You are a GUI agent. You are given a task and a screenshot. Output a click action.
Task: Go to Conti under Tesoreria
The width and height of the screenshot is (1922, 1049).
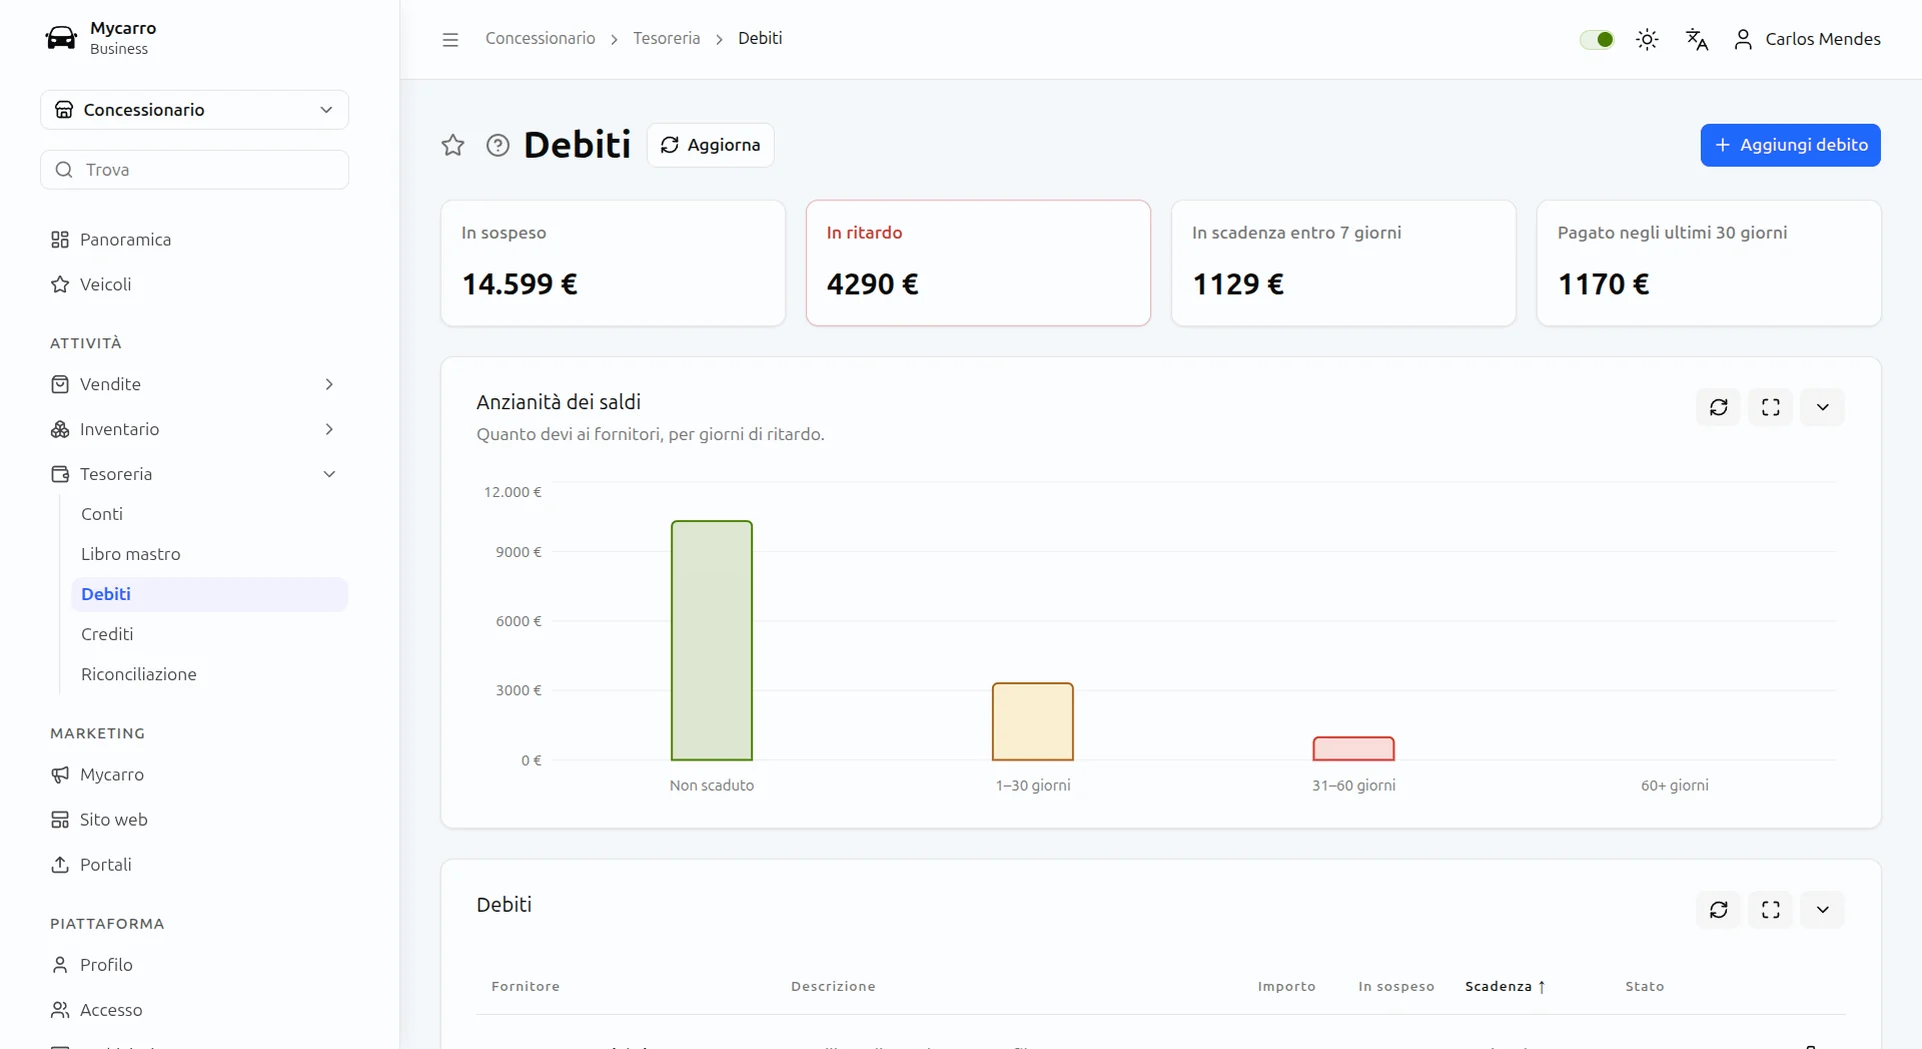click(x=210, y=514)
